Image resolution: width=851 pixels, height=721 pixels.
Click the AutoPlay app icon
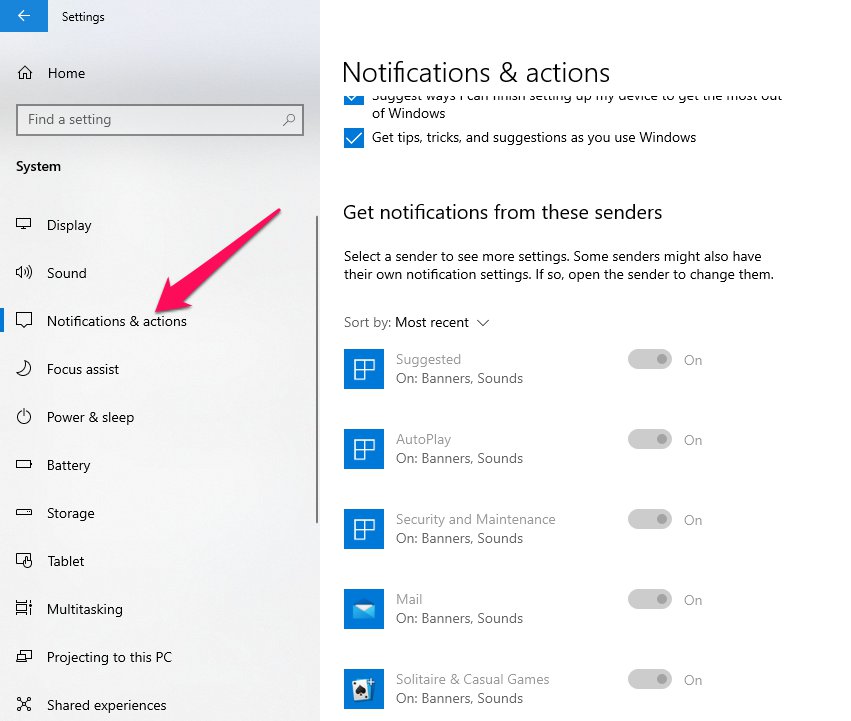(363, 448)
